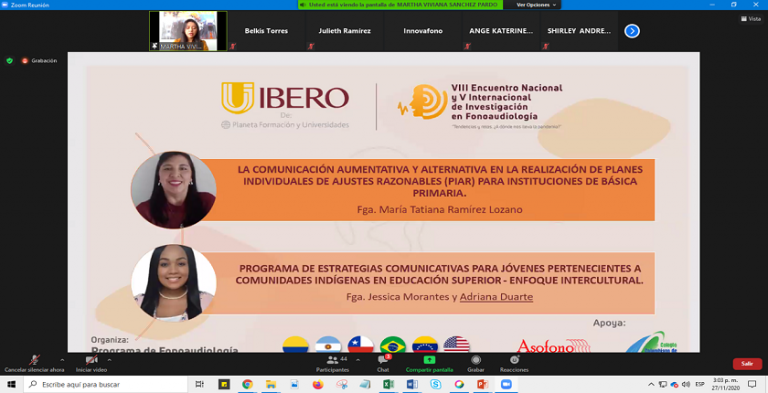Select Julieth Ramírez participant tile
The image size is (768, 393).
coord(344,31)
